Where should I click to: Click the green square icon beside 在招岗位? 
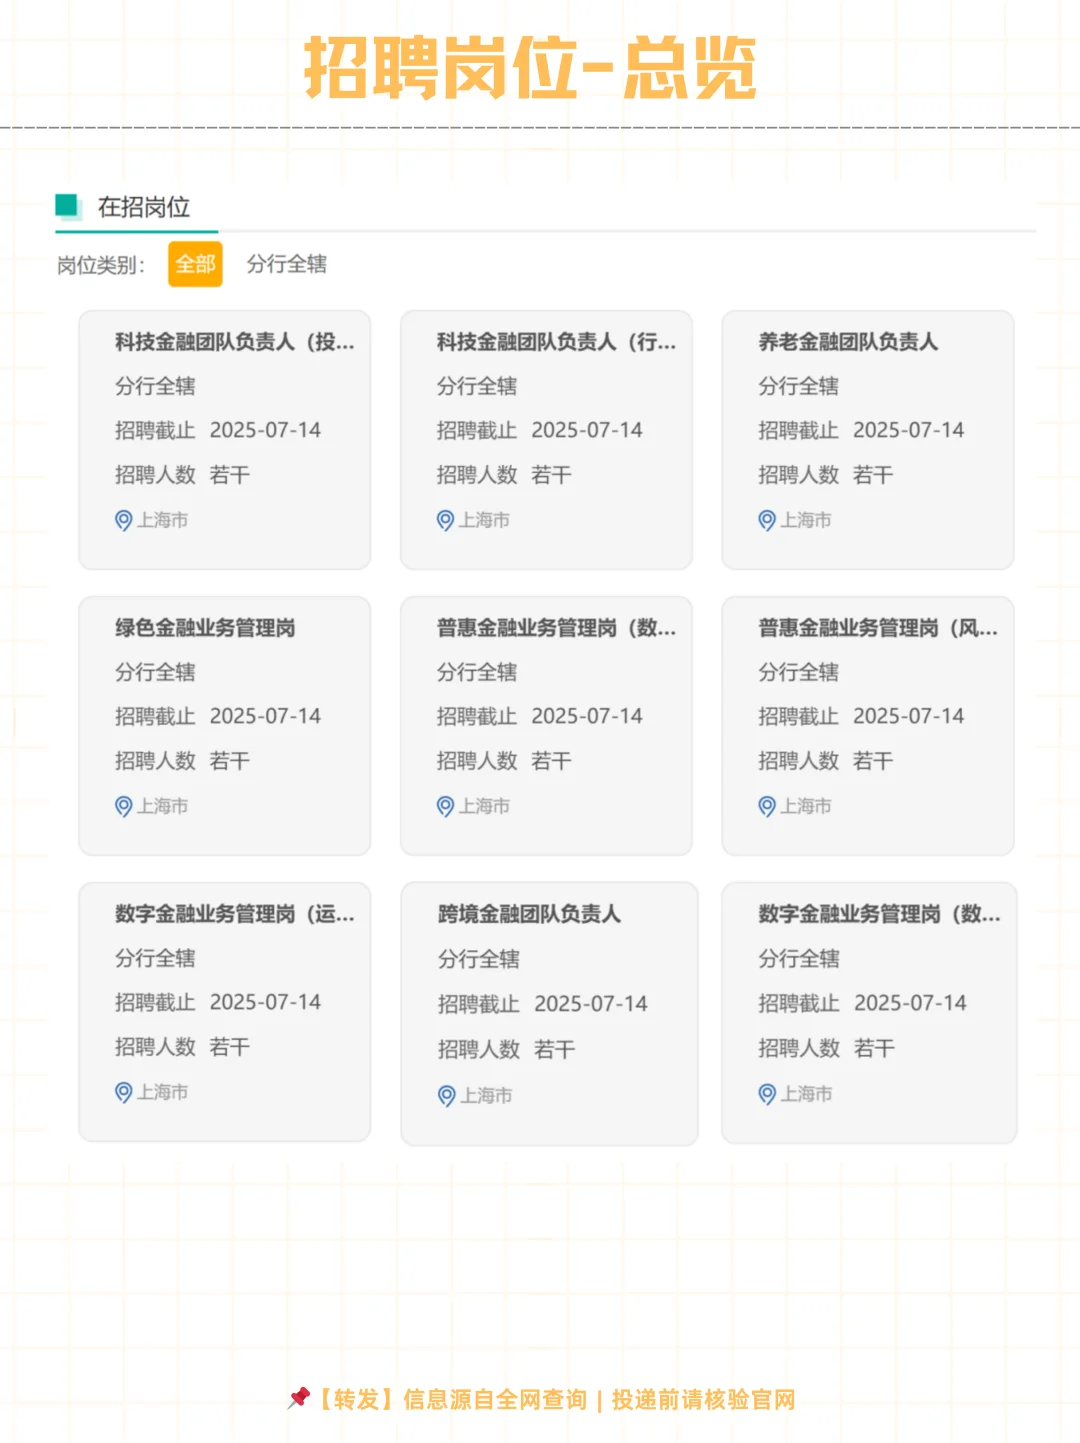tap(68, 207)
